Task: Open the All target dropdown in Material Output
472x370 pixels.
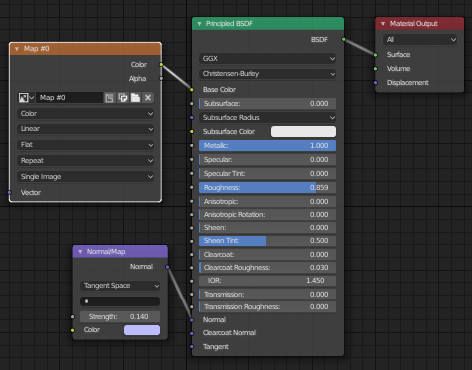Action: pos(420,40)
